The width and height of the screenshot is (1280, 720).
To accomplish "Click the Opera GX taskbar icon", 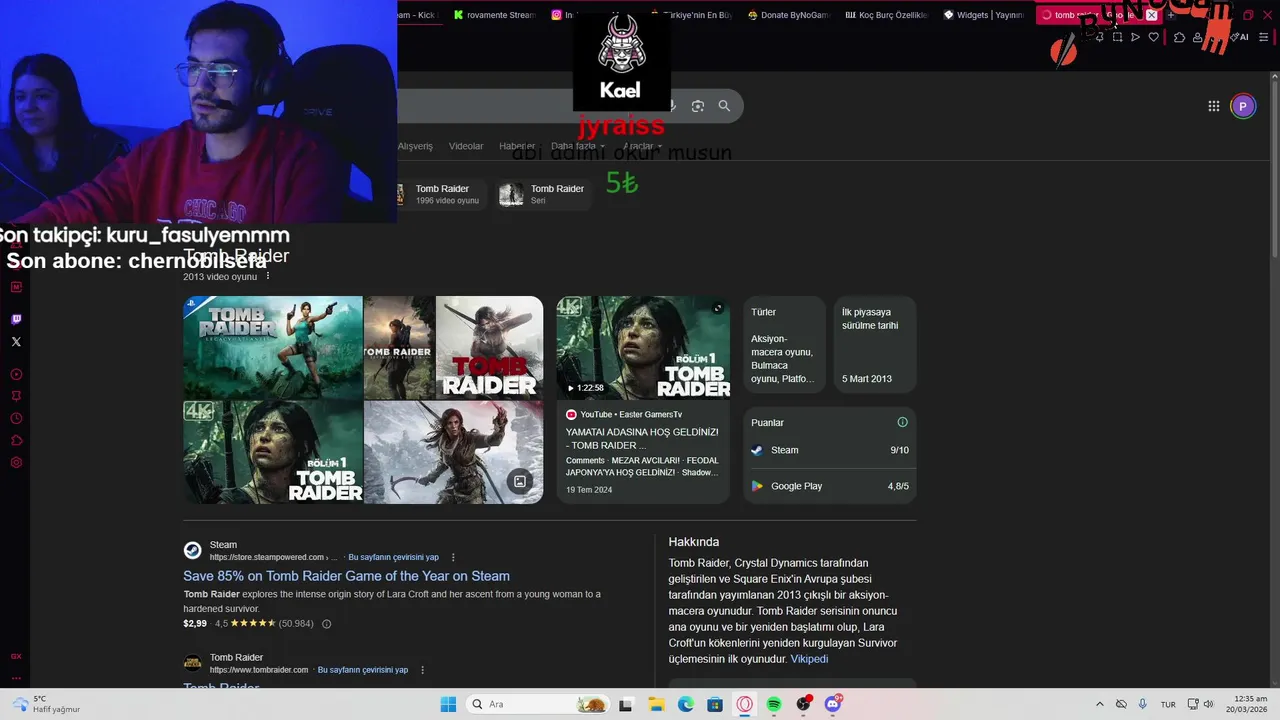I will point(745,704).
